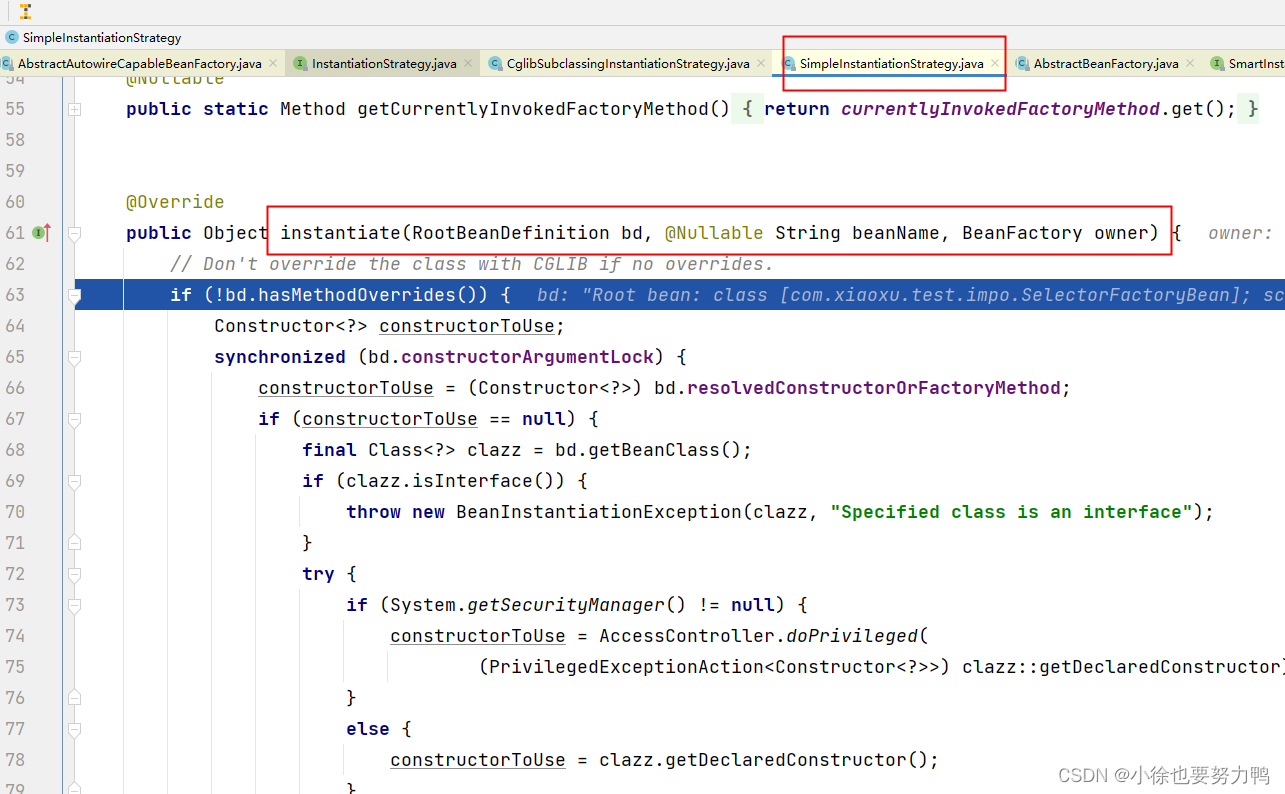Click PrivilegedExceptionAction on line 75
This screenshot has width=1285, height=794.
626,667
